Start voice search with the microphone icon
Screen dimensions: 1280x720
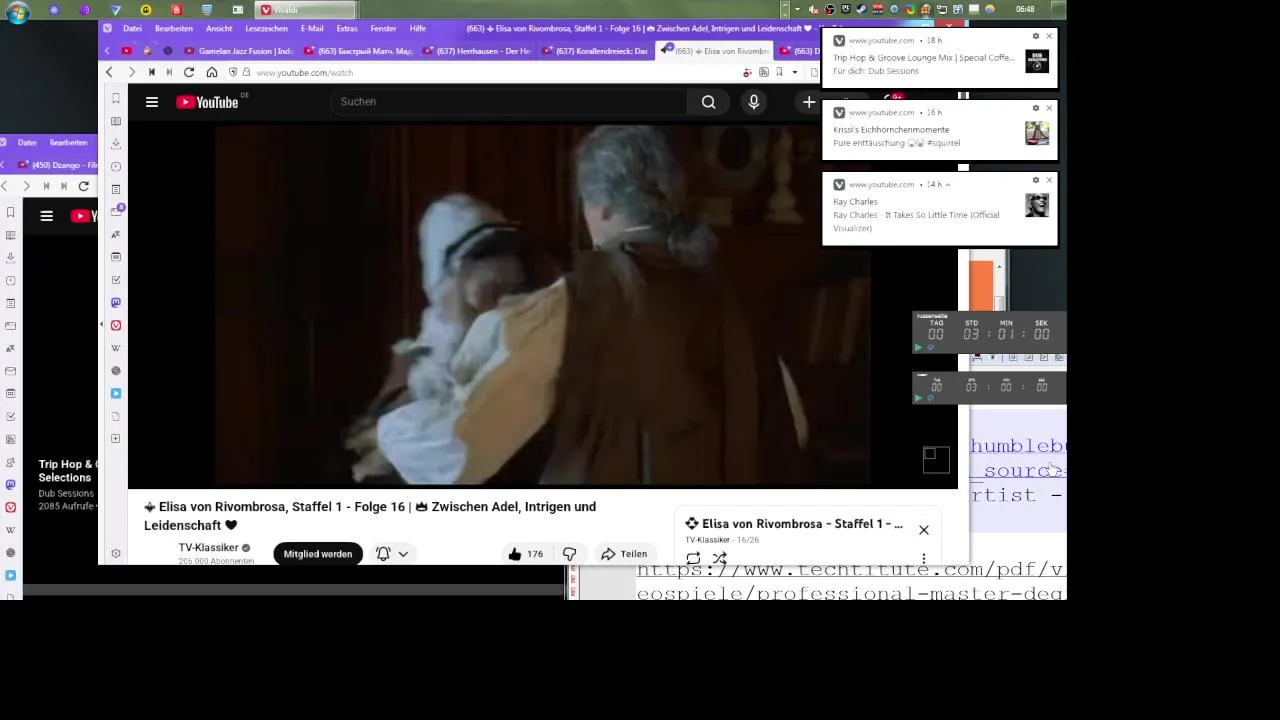pyautogui.click(x=754, y=102)
